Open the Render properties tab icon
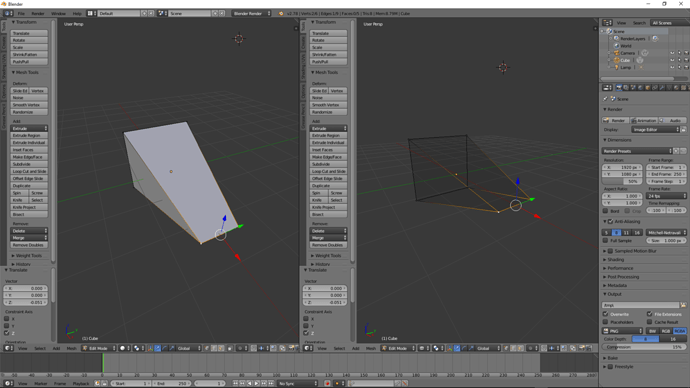The height and width of the screenshot is (388, 690). click(x=619, y=88)
